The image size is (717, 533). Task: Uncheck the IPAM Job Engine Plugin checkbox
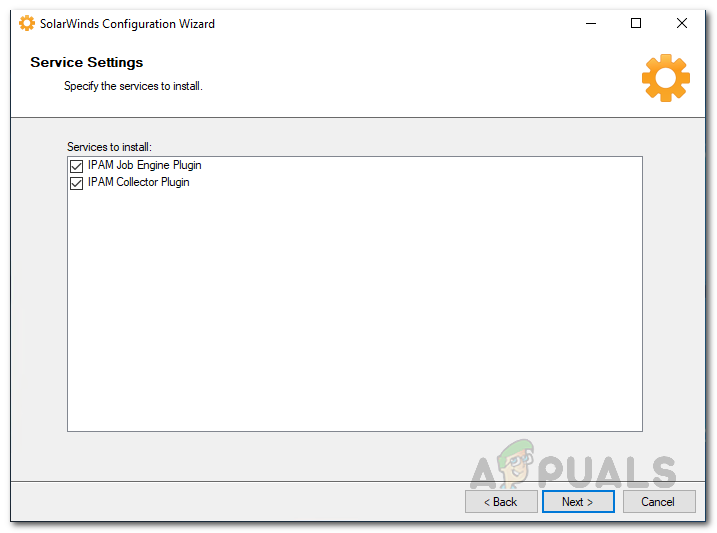click(x=76, y=165)
